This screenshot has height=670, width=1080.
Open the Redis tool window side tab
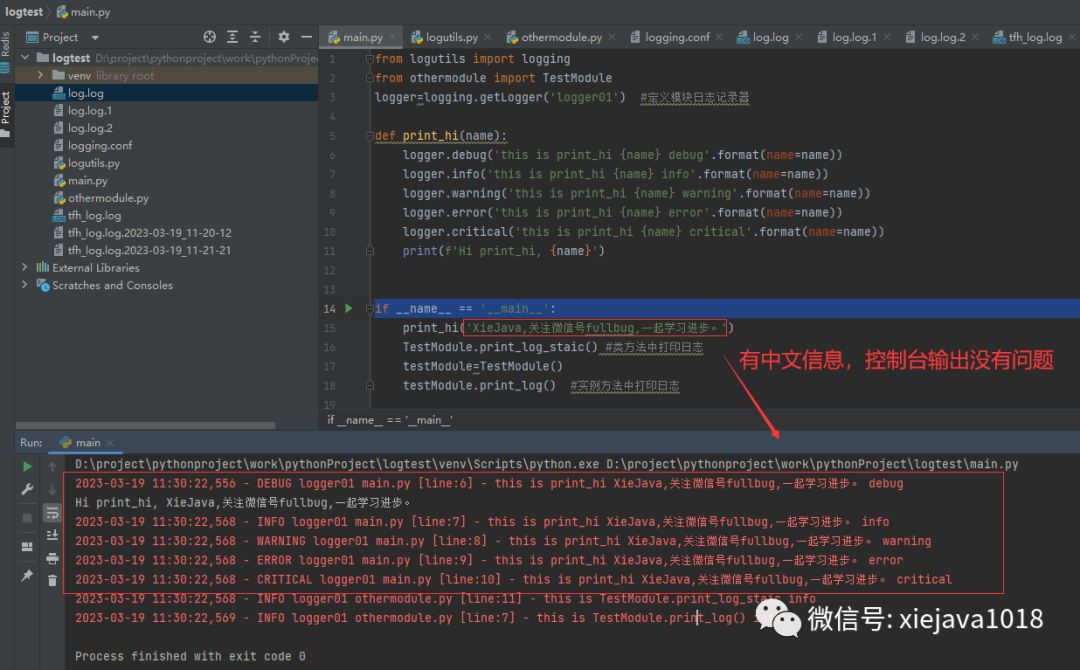tap(6, 52)
